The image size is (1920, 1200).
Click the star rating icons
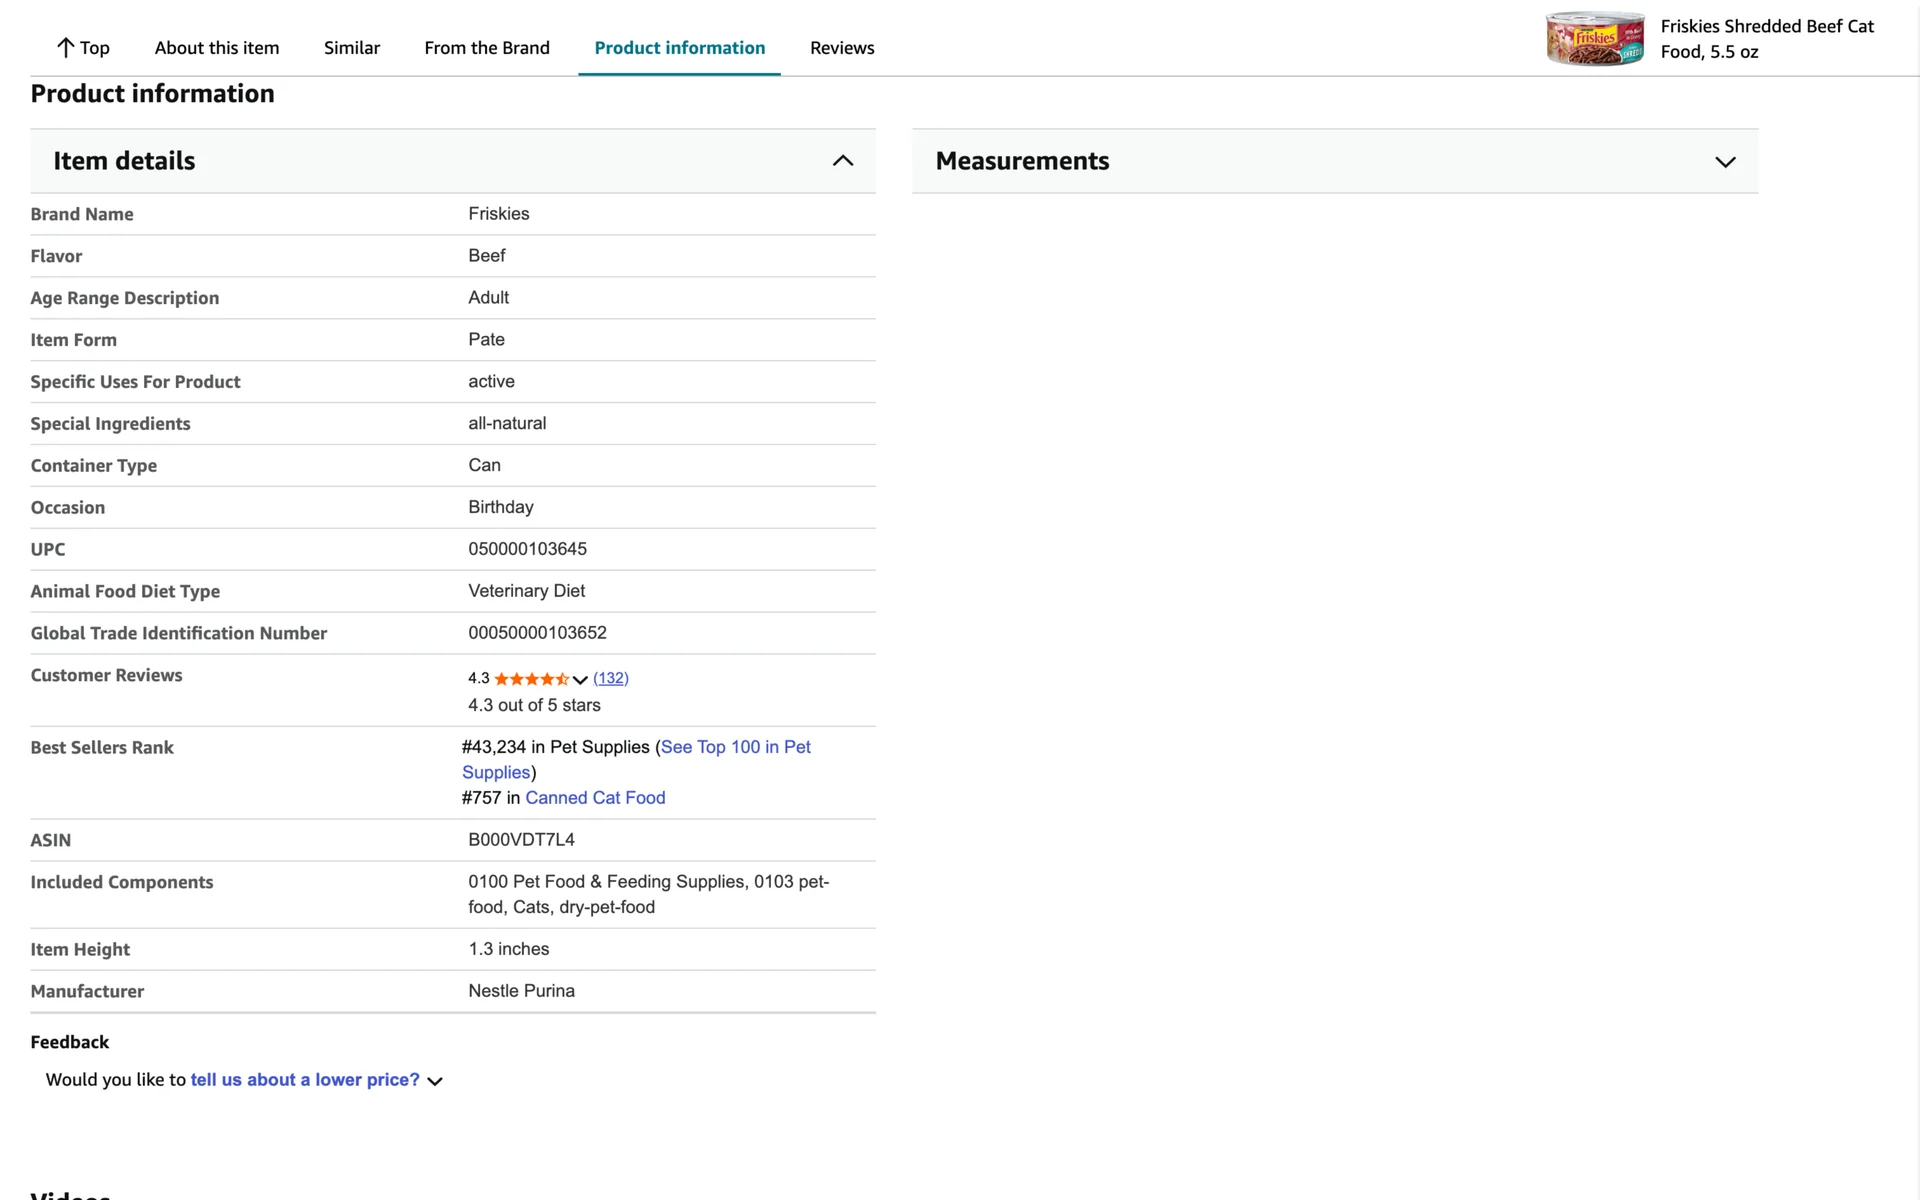[530, 679]
